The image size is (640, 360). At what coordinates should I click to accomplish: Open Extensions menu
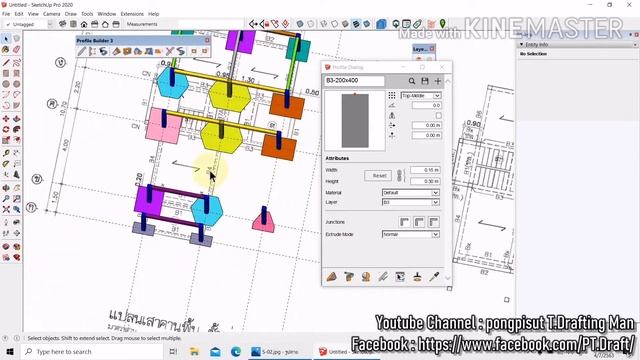point(132,14)
